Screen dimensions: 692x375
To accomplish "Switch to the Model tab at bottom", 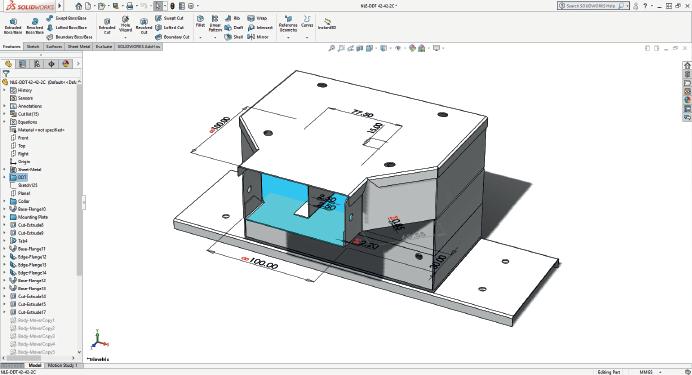I will pos(34,365).
